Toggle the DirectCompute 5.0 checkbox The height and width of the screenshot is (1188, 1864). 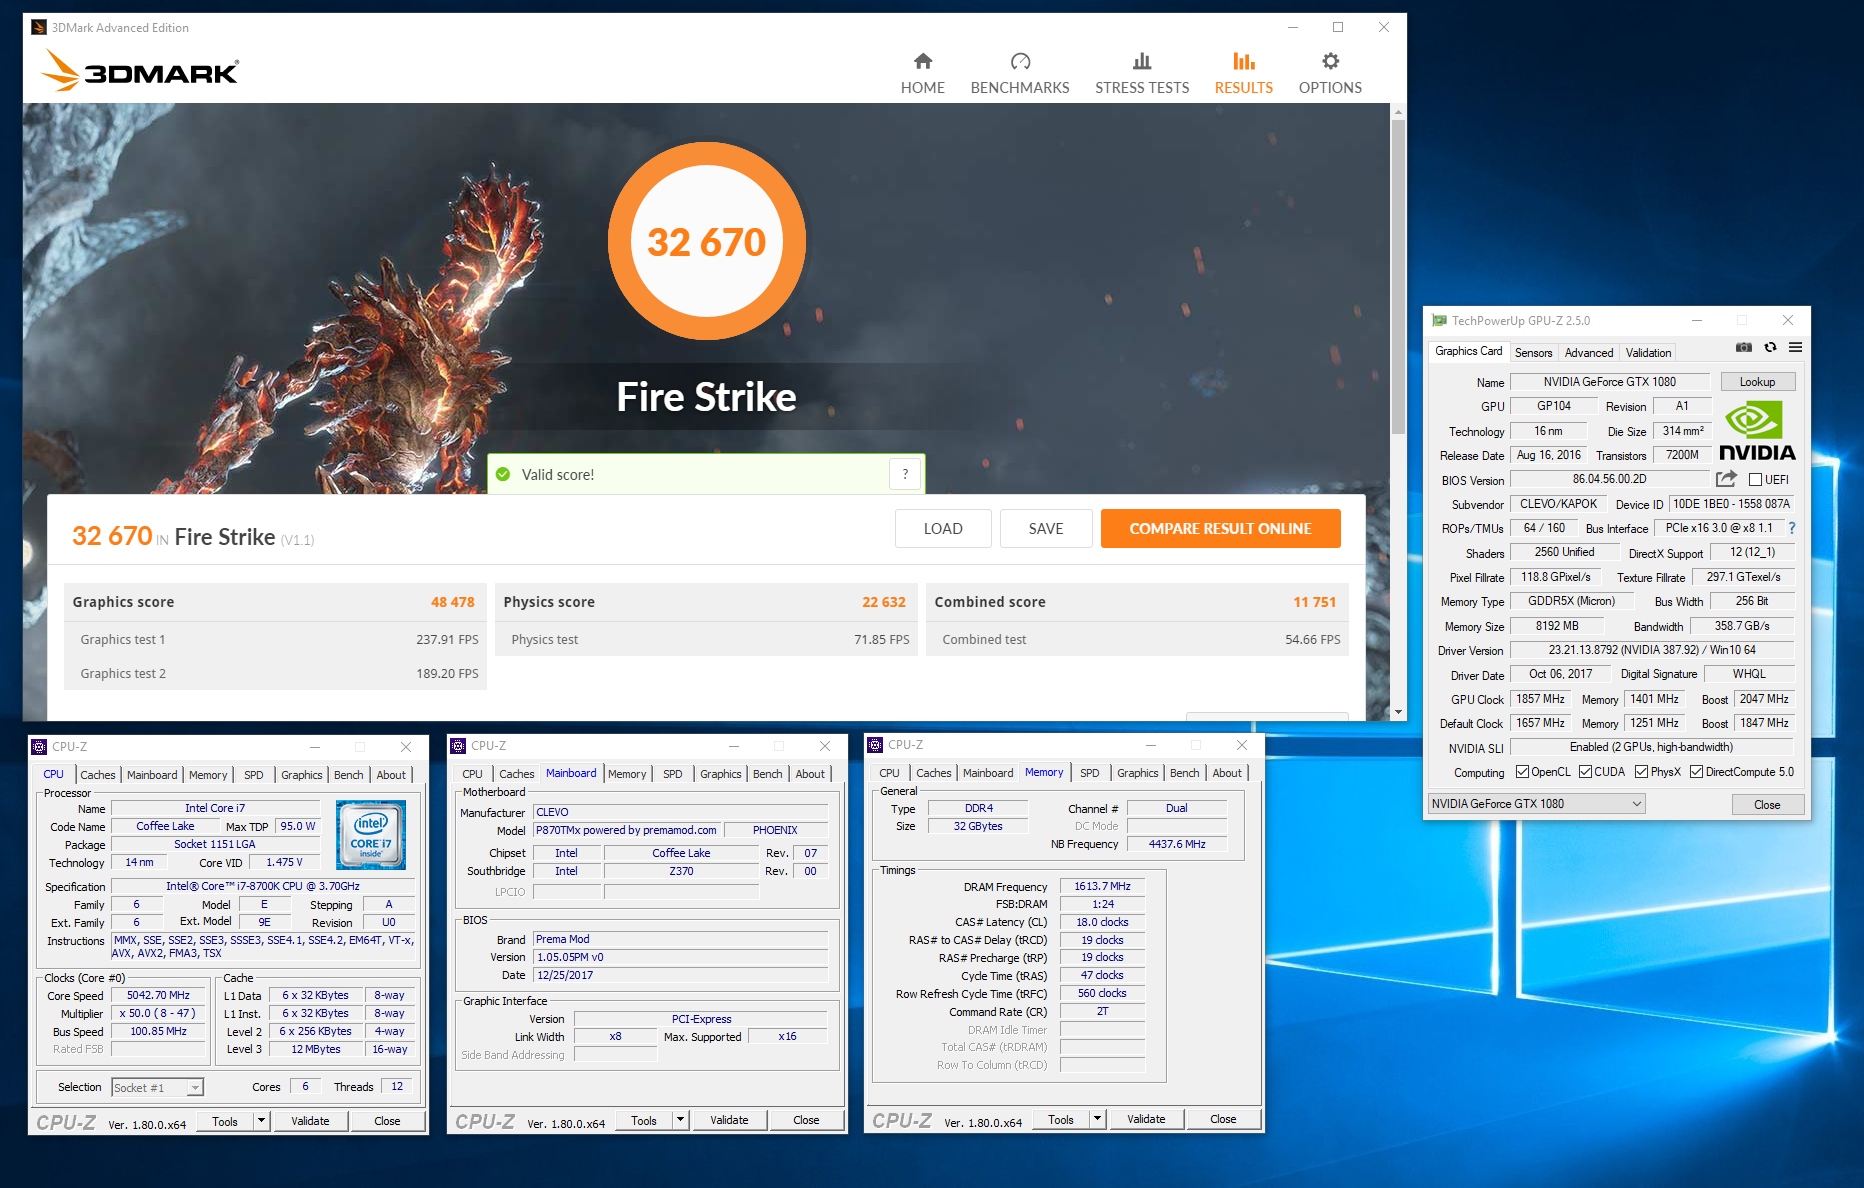coord(1696,772)
